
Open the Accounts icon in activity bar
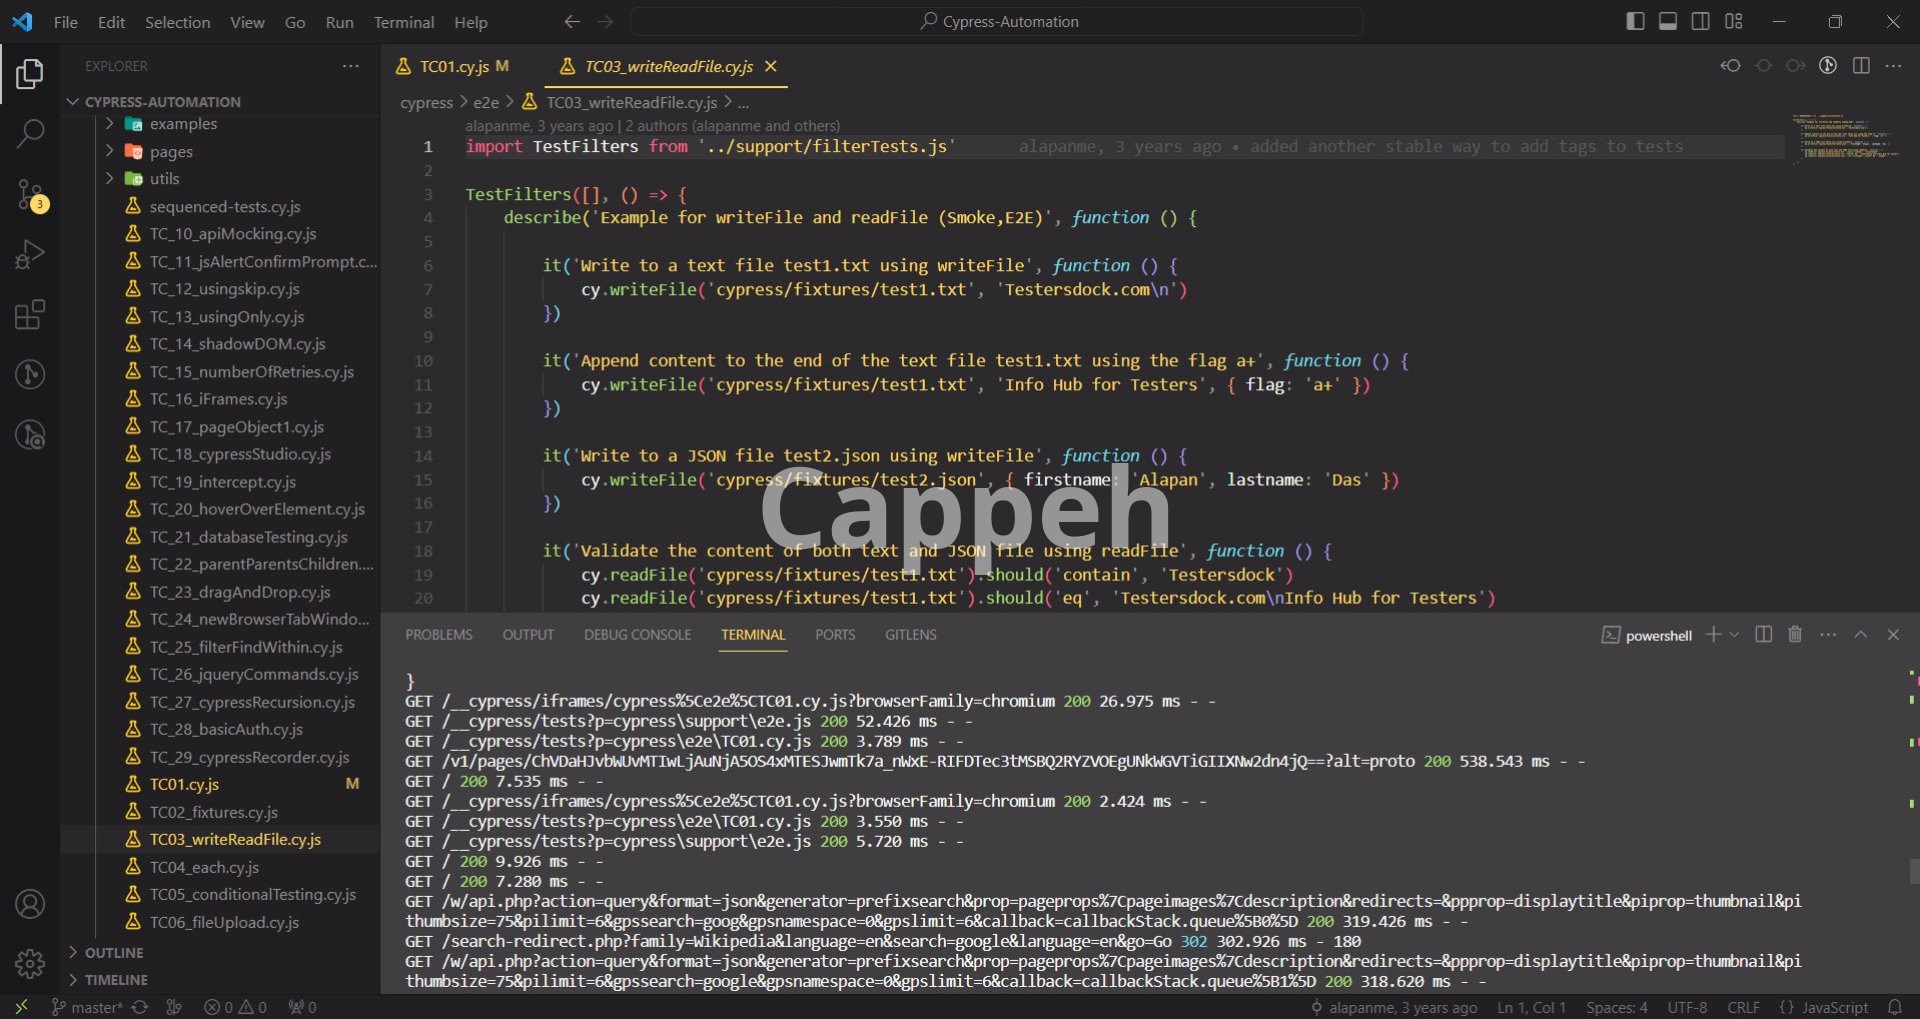click(30, 904)
